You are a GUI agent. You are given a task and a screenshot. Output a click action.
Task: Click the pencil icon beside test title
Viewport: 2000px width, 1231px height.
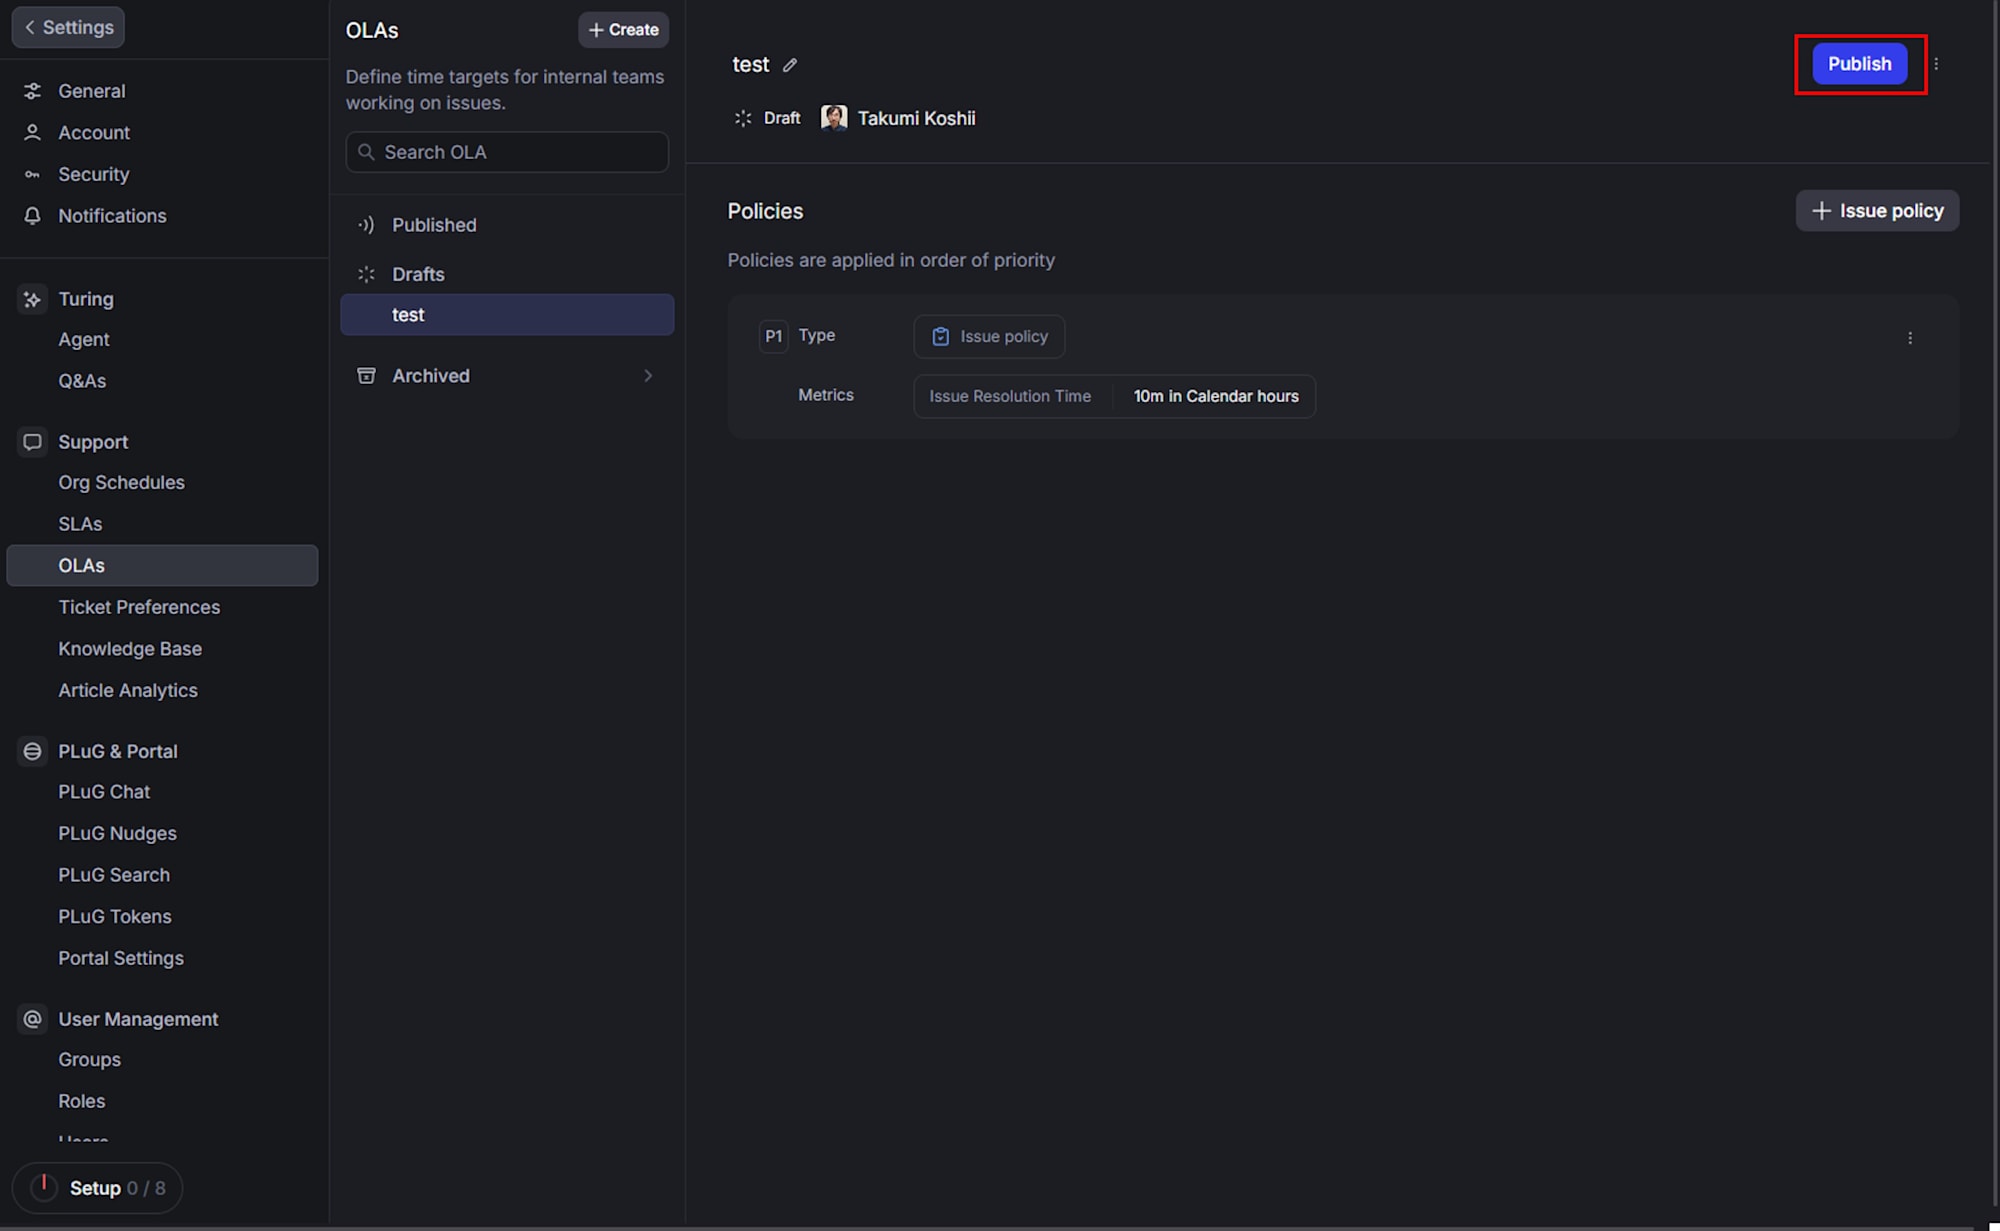790,65
